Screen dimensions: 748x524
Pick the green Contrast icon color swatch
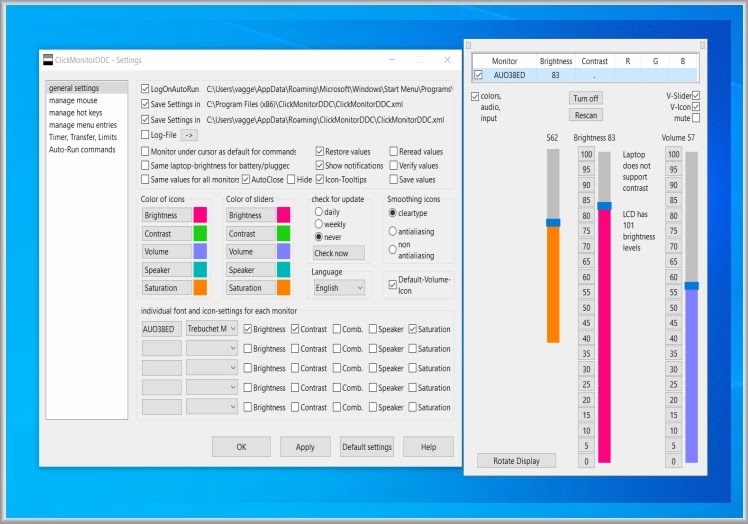click(200, 233)
